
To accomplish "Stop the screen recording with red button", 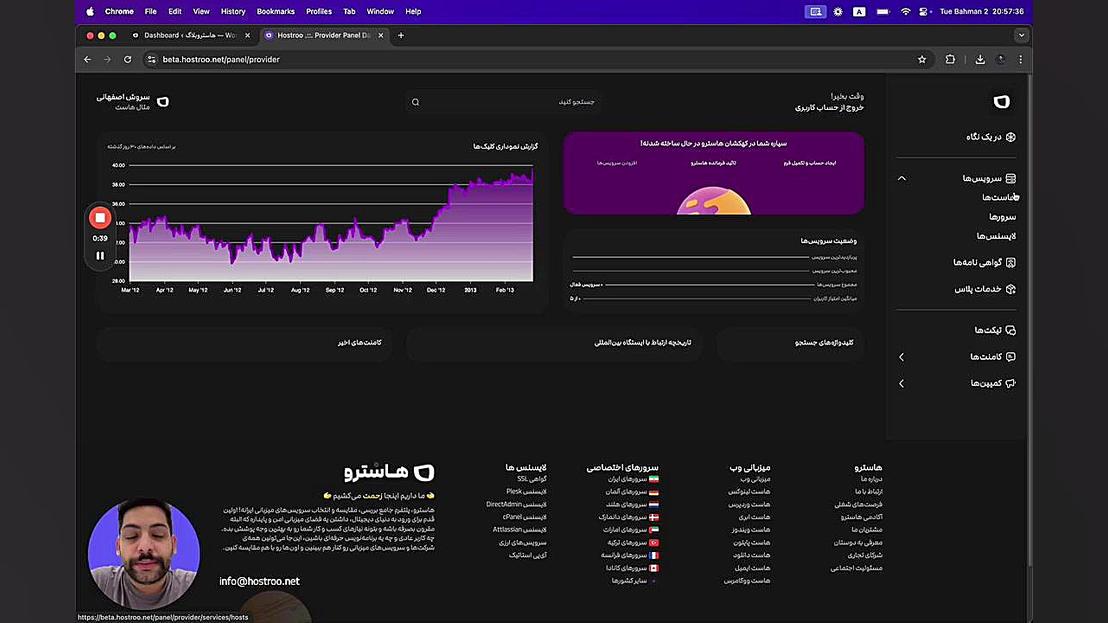I will tap(100, 218).
